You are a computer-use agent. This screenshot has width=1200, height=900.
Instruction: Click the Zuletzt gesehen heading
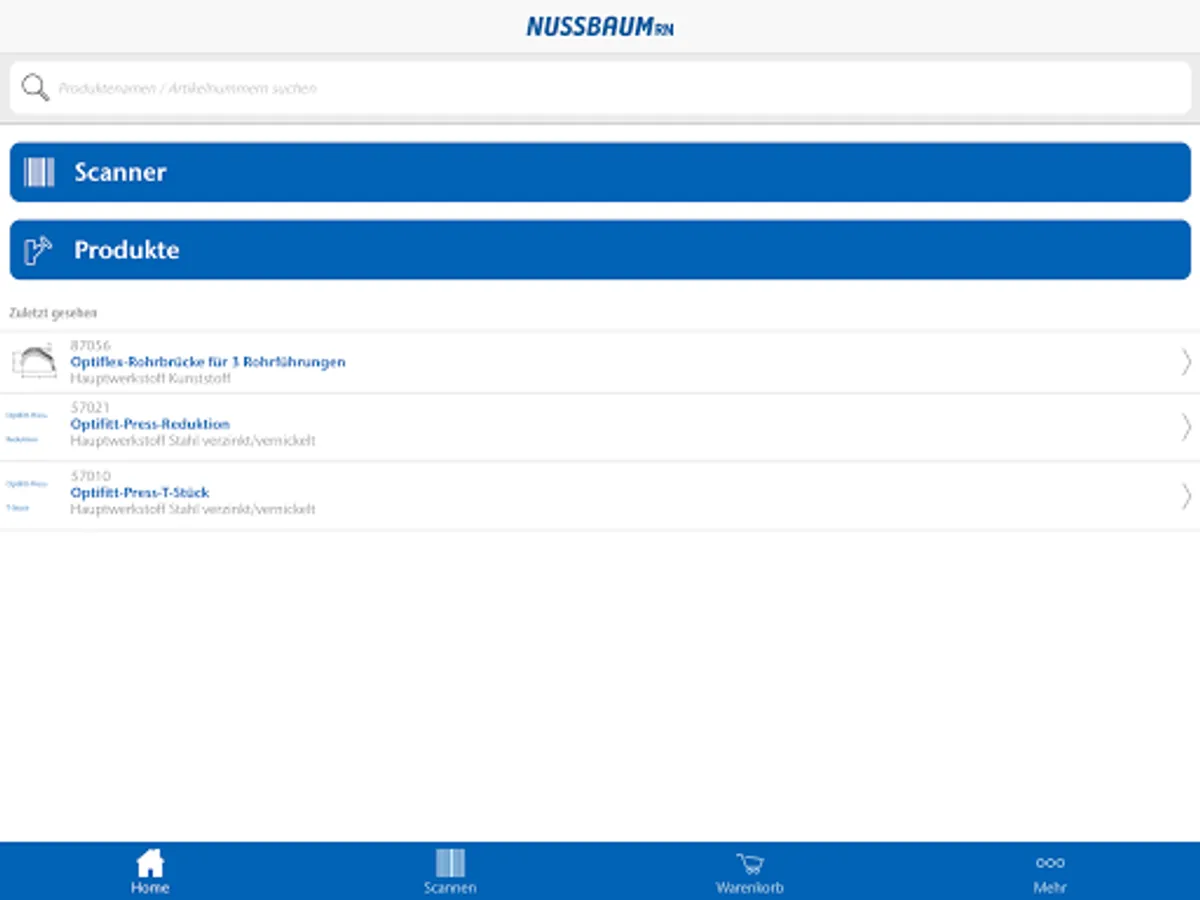click(x=53, y=313)
